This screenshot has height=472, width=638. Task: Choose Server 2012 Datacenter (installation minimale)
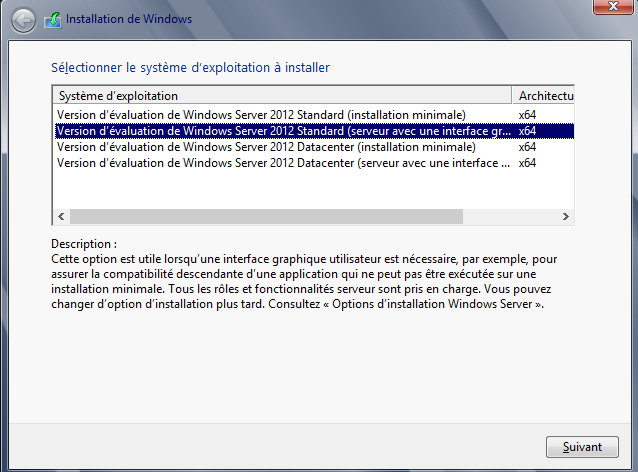pyautogui.click(x=266, y=147)
